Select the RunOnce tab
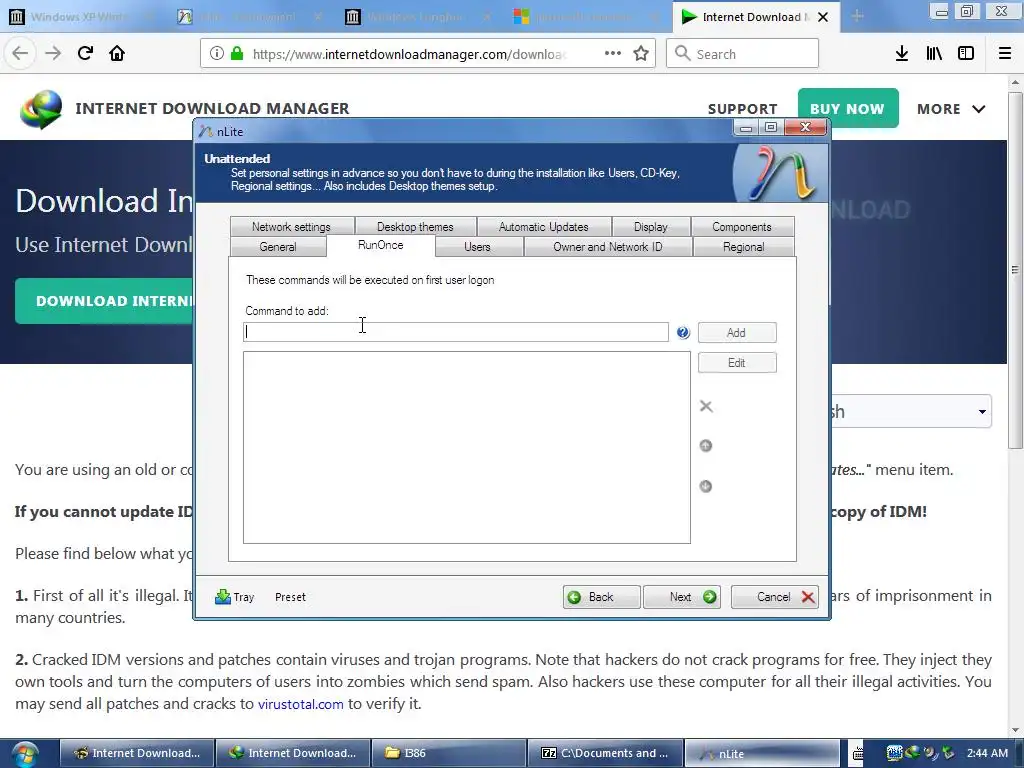The width and height of the screenshot is (1024, 768). [381, 245]
